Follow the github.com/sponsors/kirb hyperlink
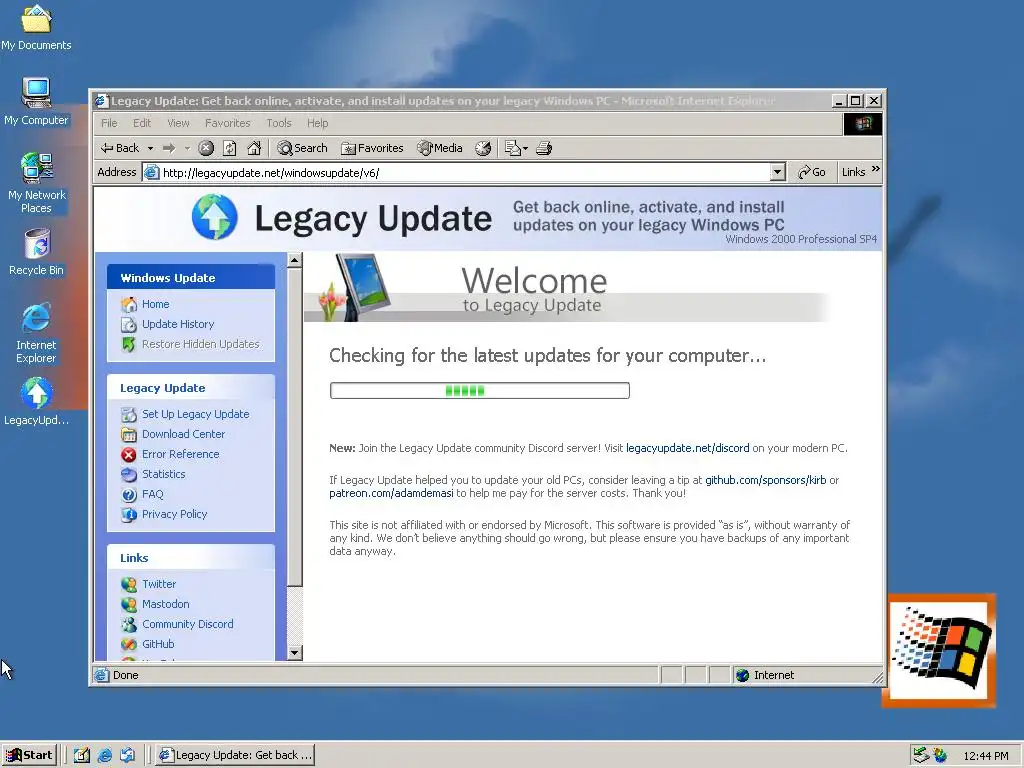 pos(765,480)
